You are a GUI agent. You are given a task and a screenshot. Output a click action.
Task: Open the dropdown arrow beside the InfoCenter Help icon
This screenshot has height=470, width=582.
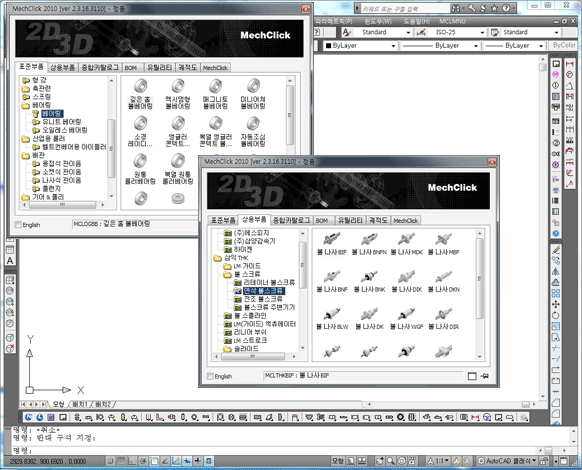click(513, 8)
